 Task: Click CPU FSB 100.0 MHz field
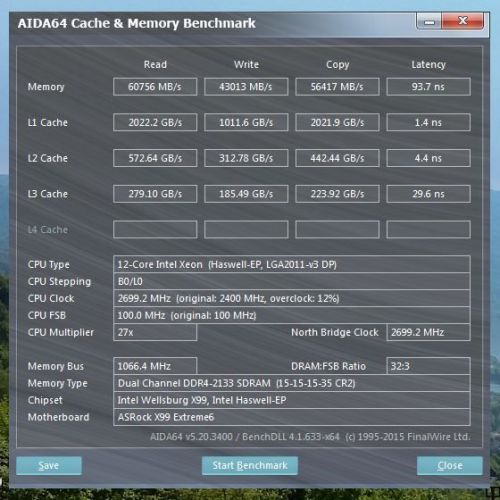292,315
